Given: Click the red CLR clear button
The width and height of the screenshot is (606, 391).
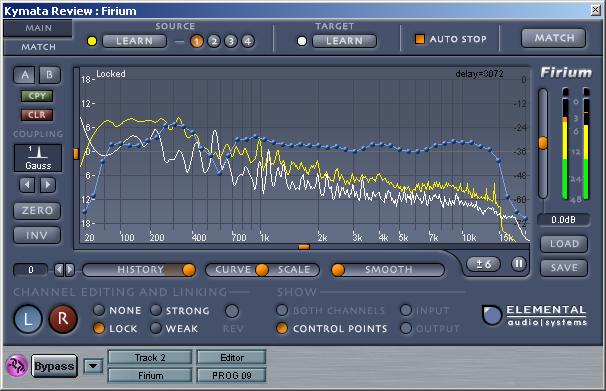Looking at the screenshot, I should [x=37, y=115].
